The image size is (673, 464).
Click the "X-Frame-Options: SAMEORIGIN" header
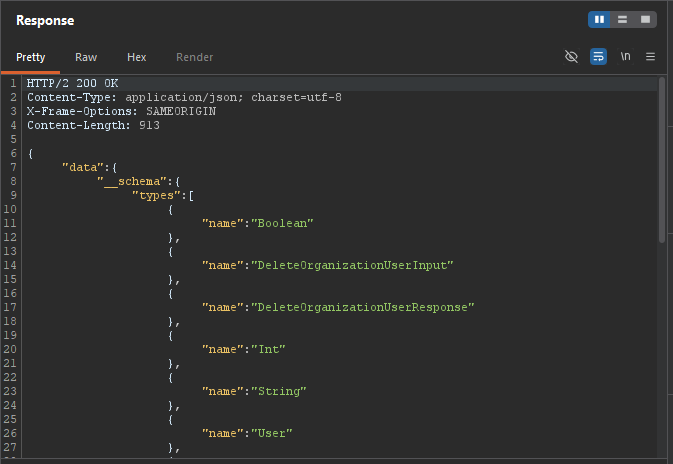[121, 112]
